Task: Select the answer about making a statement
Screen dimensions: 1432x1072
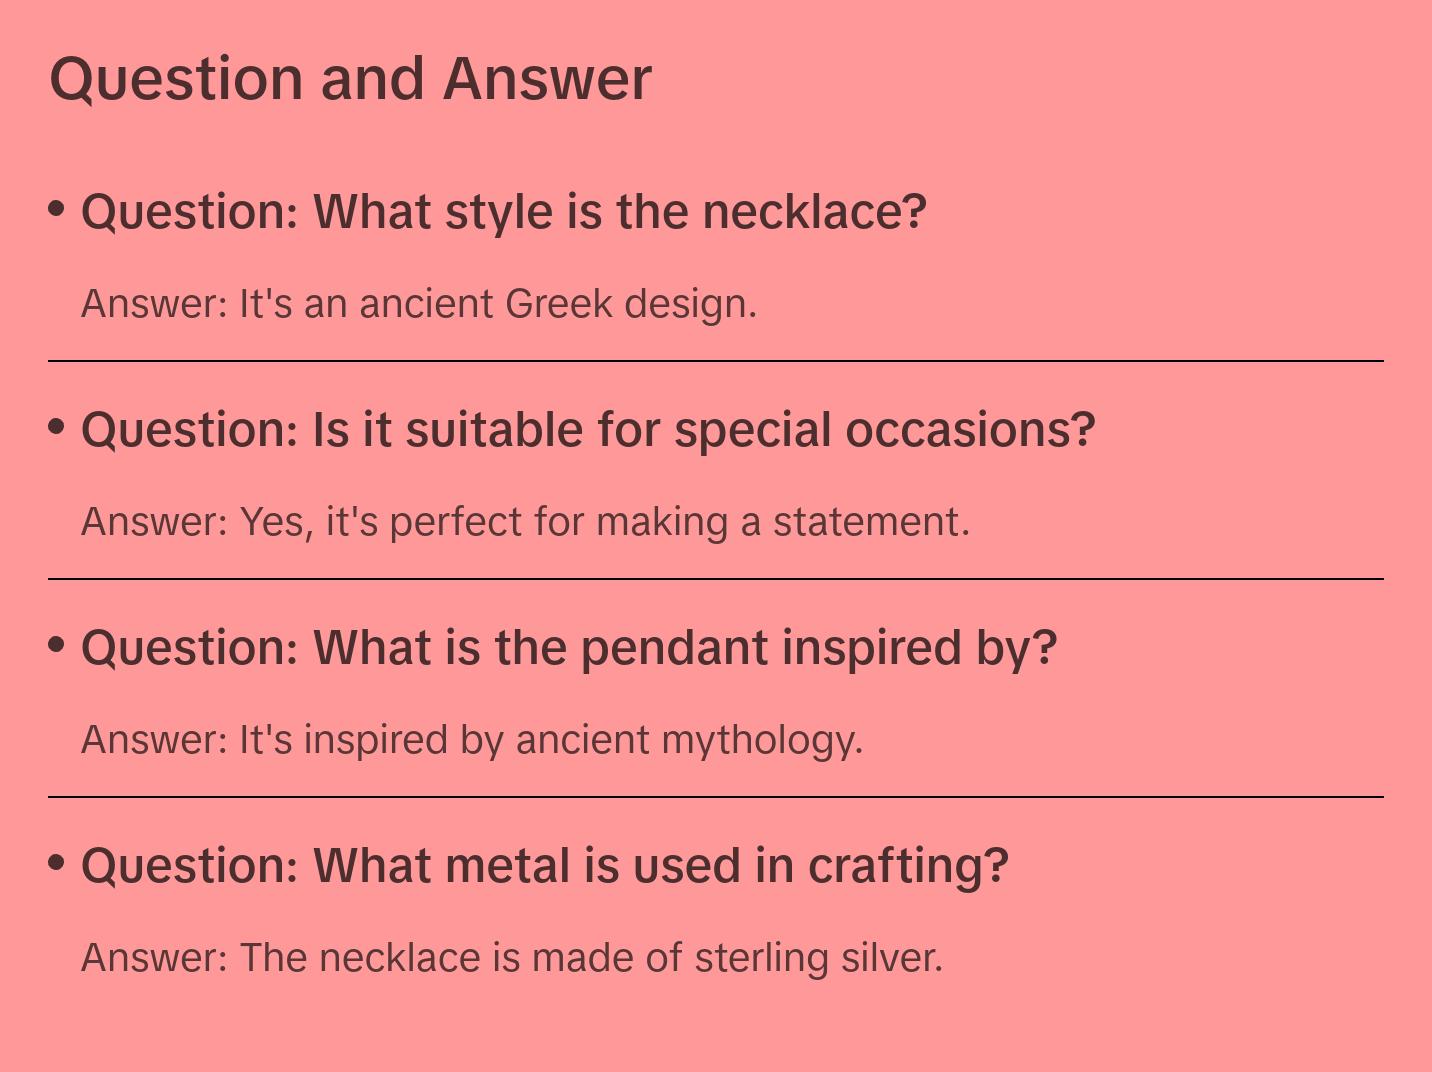Action: tap(525, 522)
